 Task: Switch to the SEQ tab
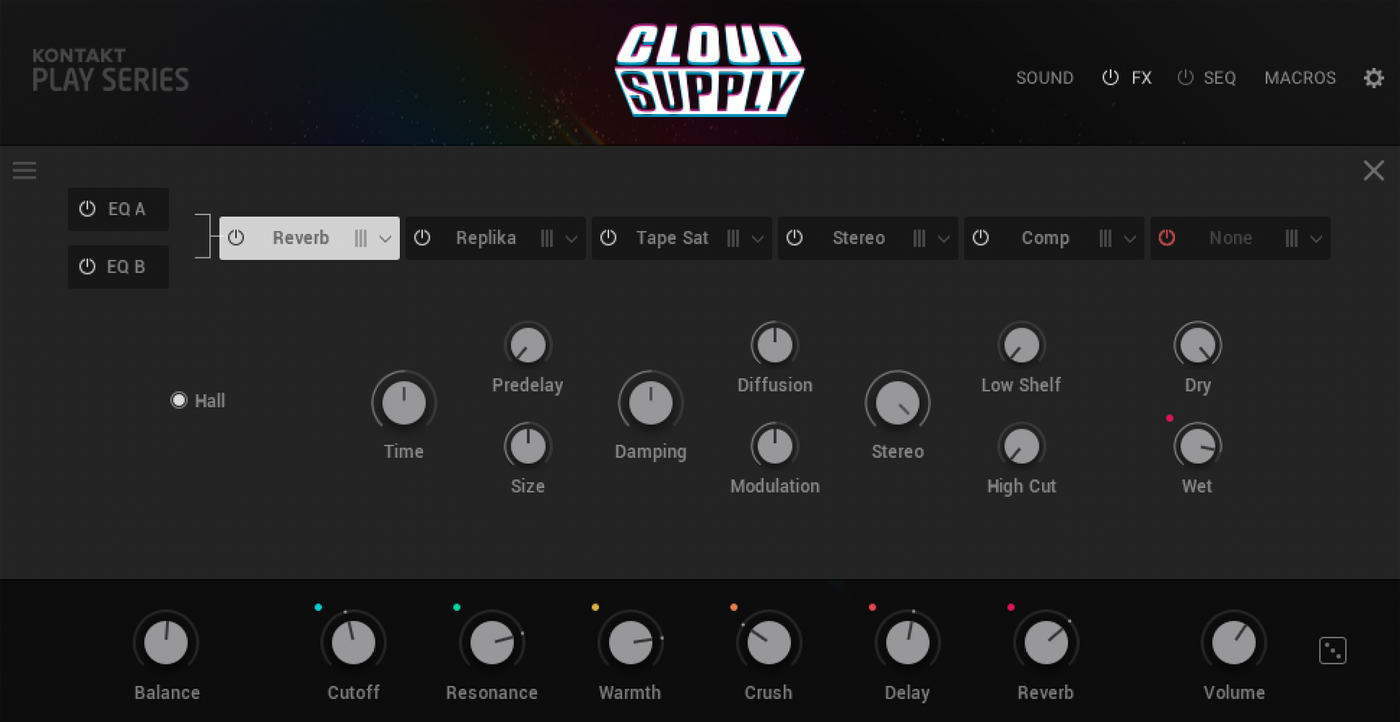click(1220, 78)
